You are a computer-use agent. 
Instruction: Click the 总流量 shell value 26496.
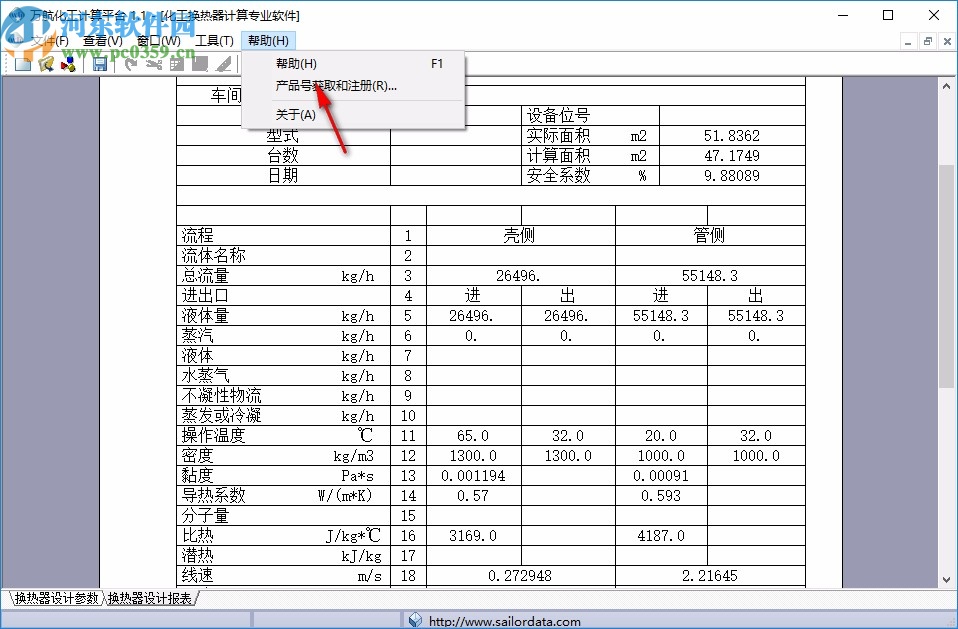518,275
